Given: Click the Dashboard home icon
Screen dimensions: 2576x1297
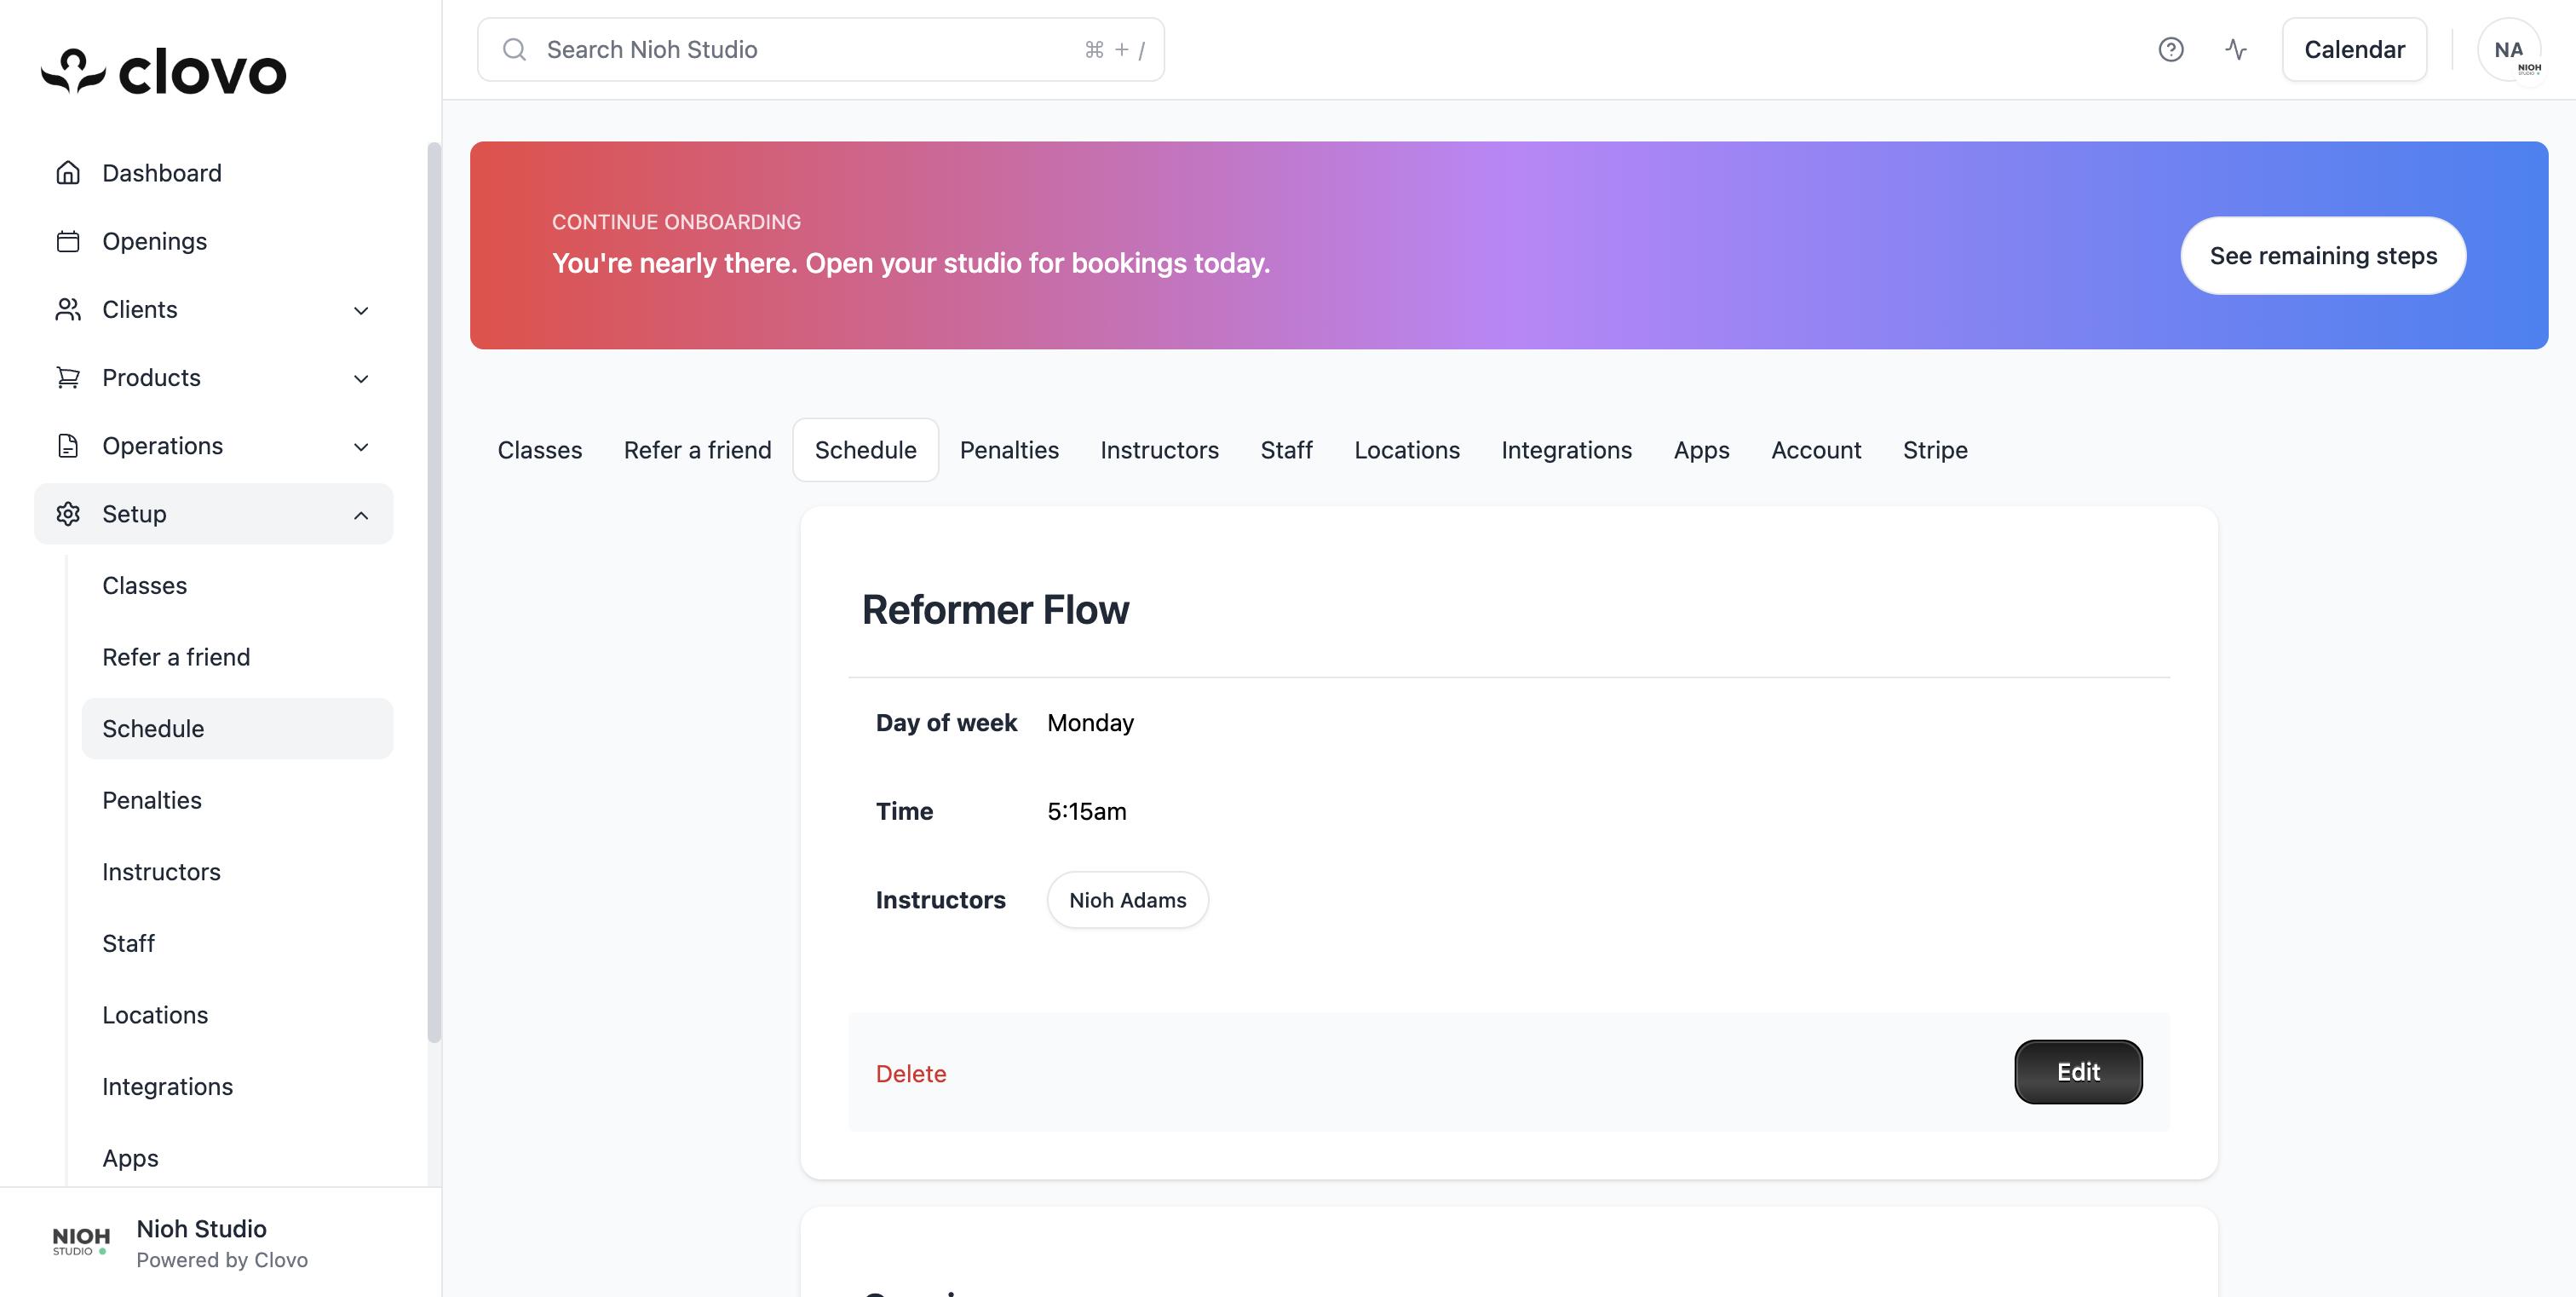Looking at the screenshot, I should [68, 173].
